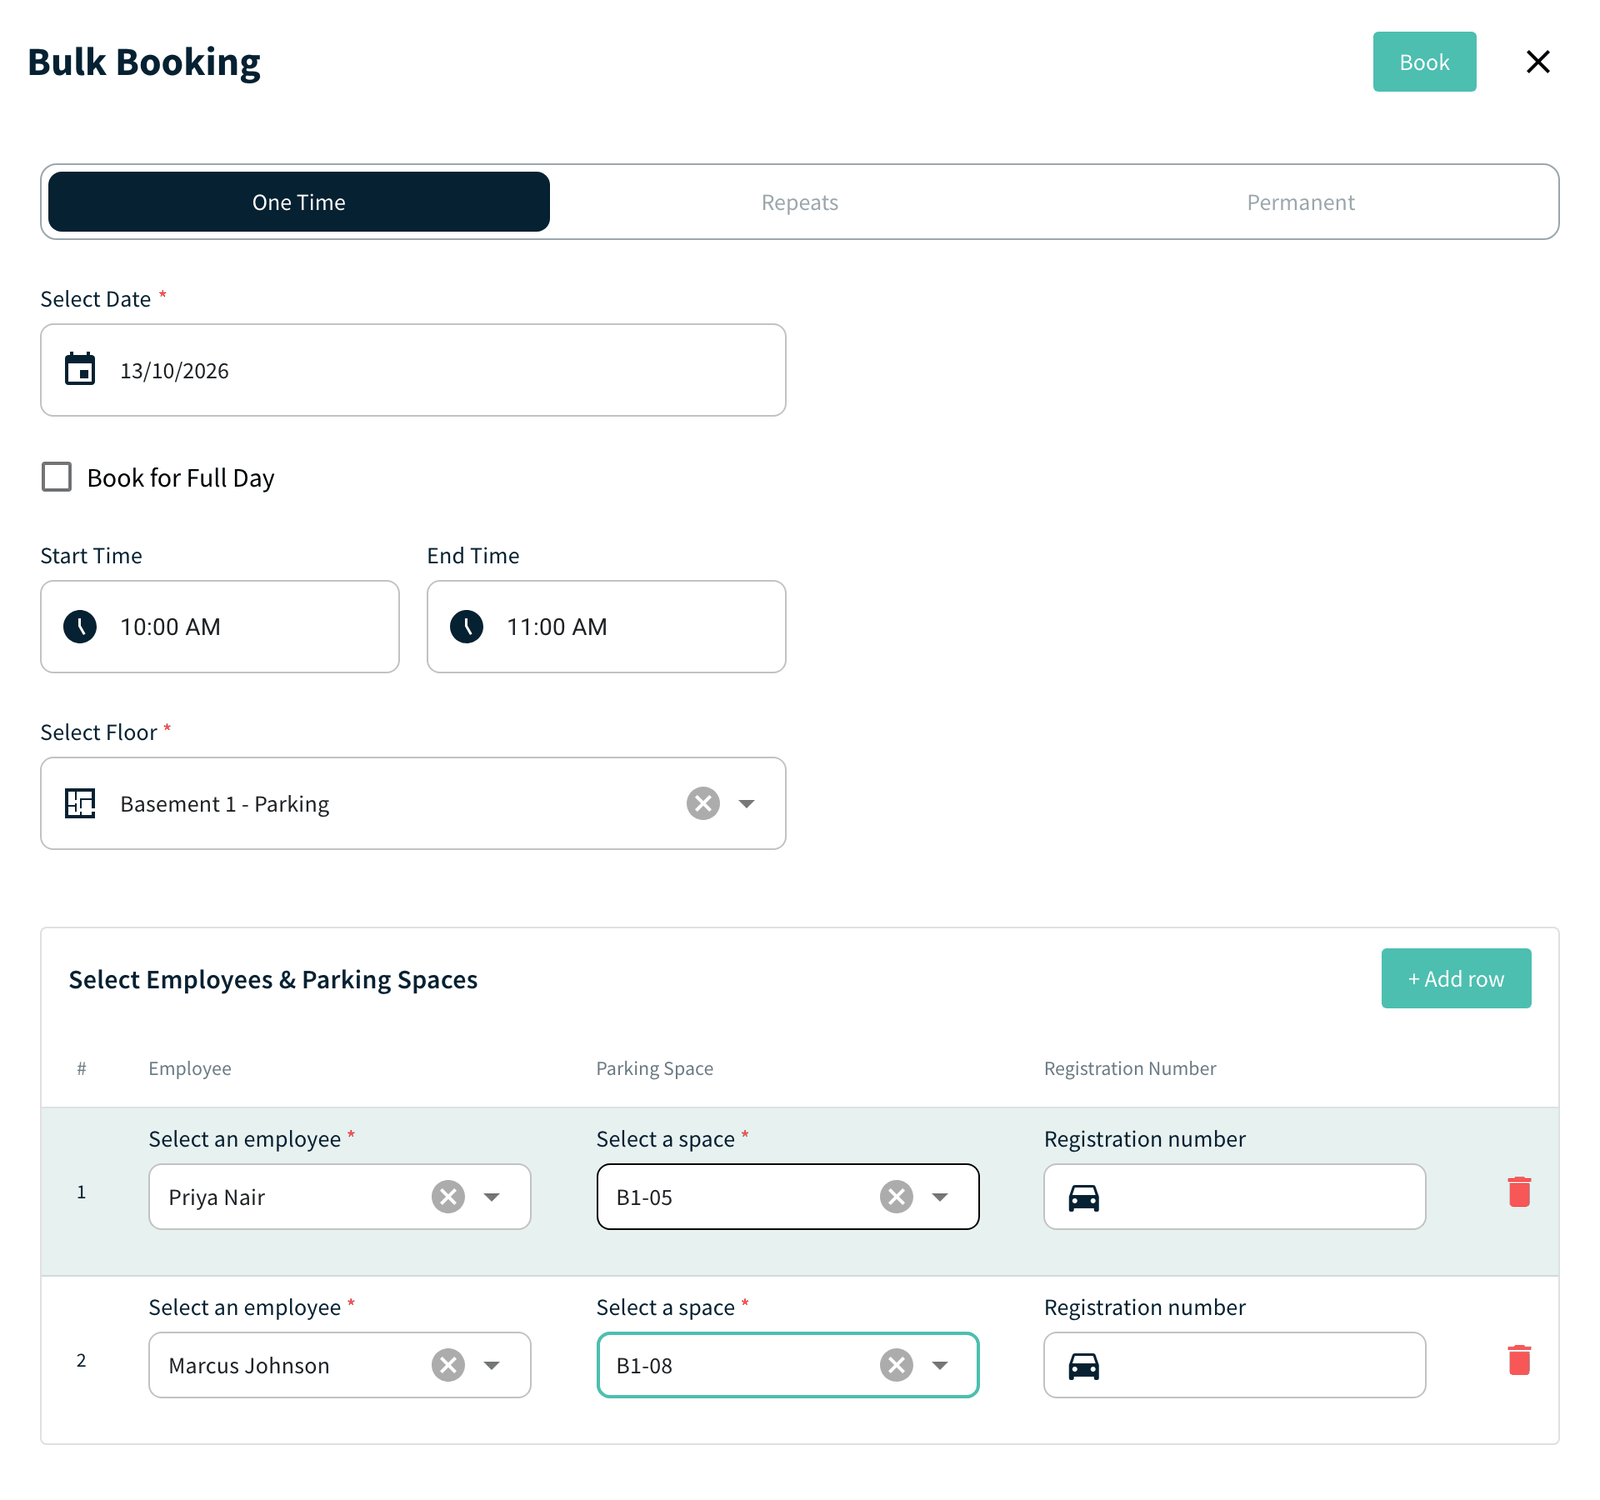This screenshot has width=1600, height=1500.
Task: Click the floor plan icon in Select Floor
Action: 80,803
